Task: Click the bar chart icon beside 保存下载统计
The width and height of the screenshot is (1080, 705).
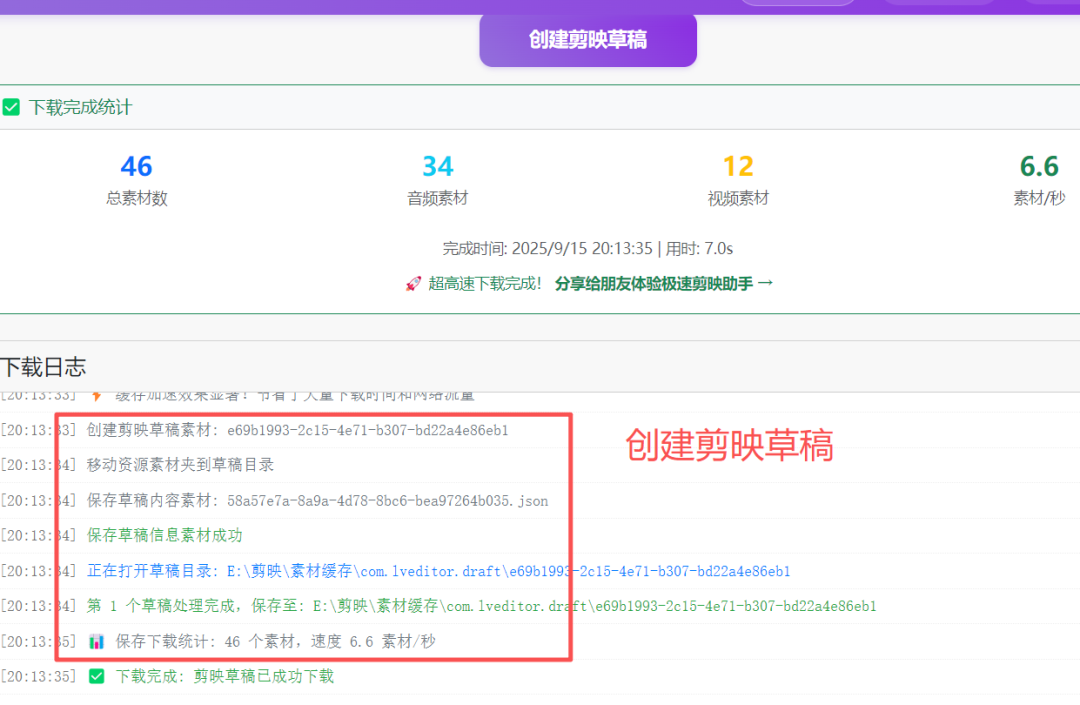Action: pos(96,642)
